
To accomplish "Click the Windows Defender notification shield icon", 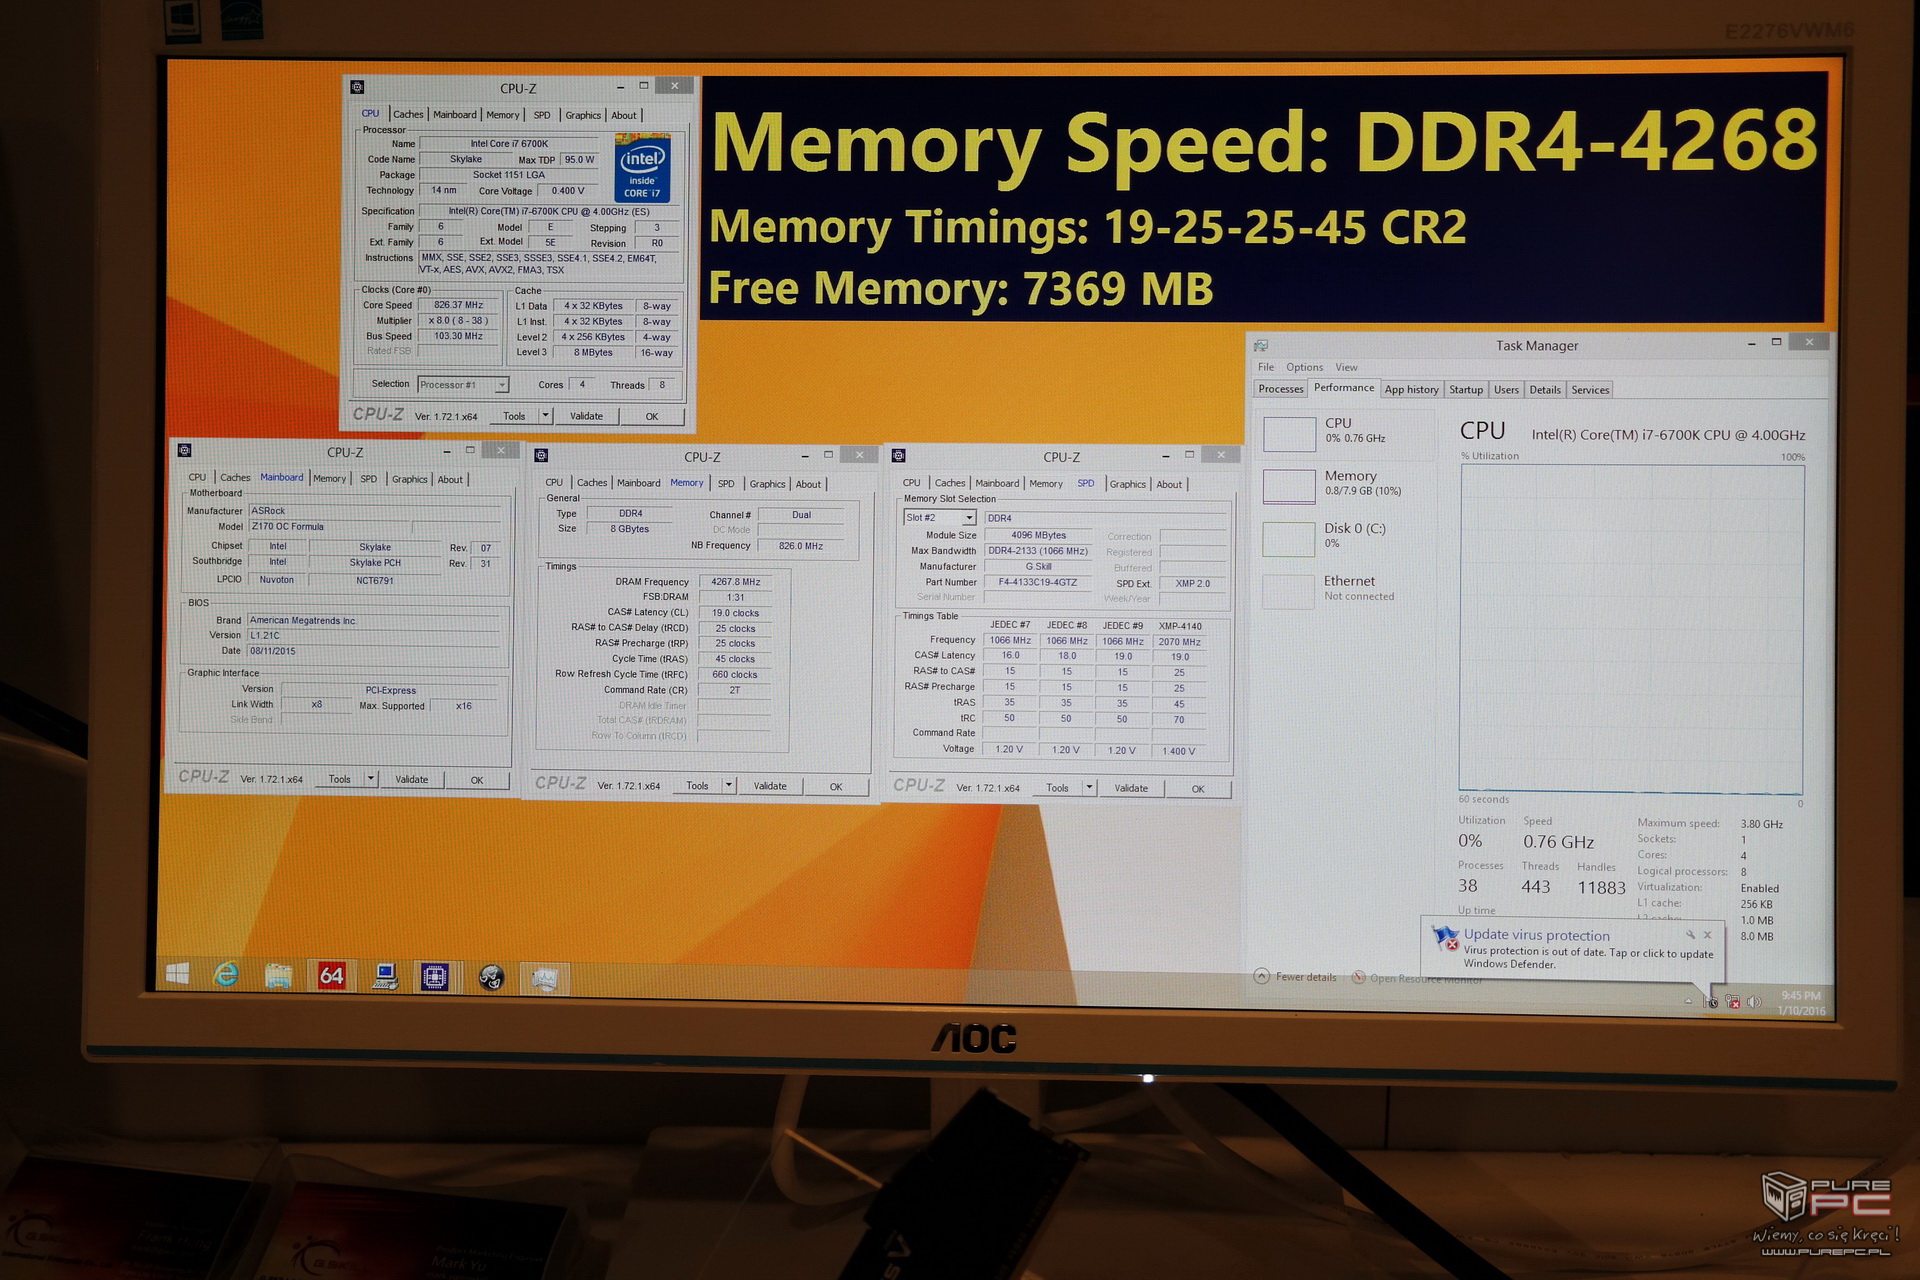I will point(1446,938).
